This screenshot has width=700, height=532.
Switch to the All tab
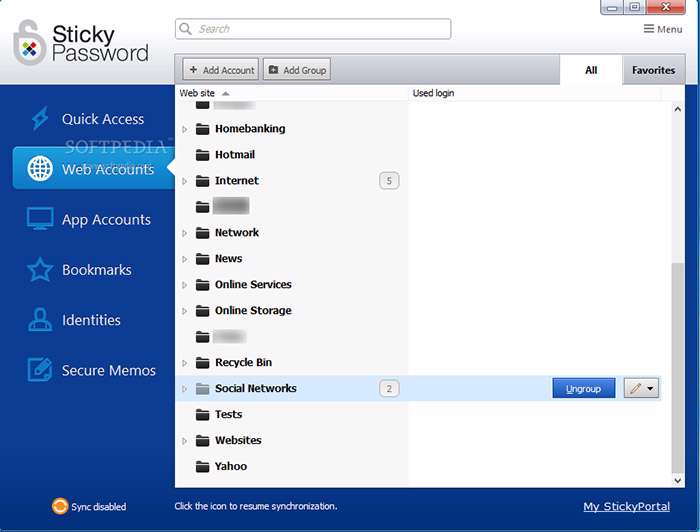(591, 70)
